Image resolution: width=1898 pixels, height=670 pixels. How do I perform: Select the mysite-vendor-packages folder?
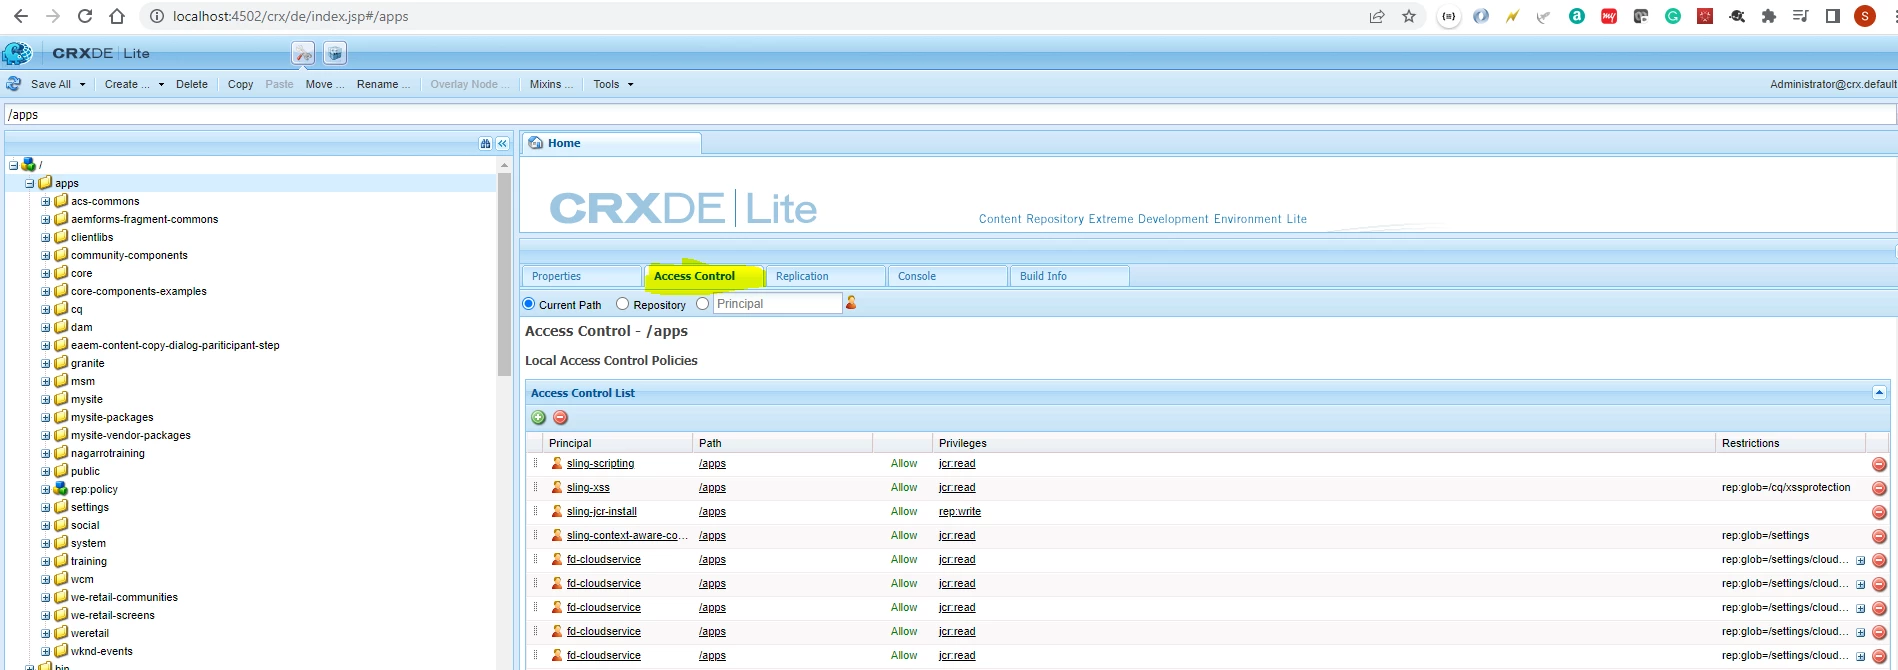tap(131, 435)
